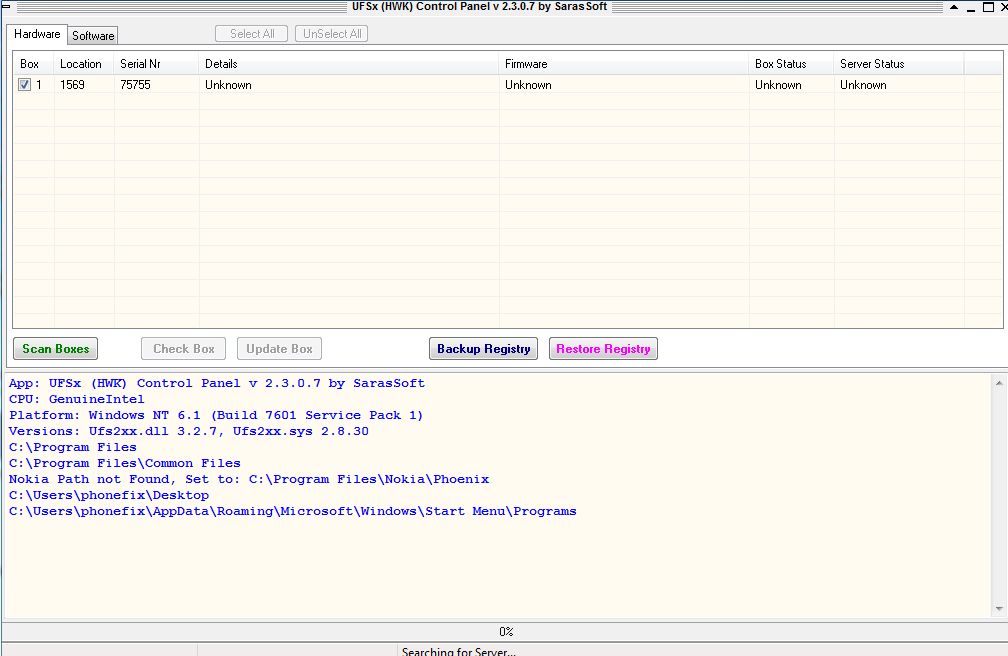Screen dimensions: 1008x656
Task: Click the Select All button
Action: [252, 34]
